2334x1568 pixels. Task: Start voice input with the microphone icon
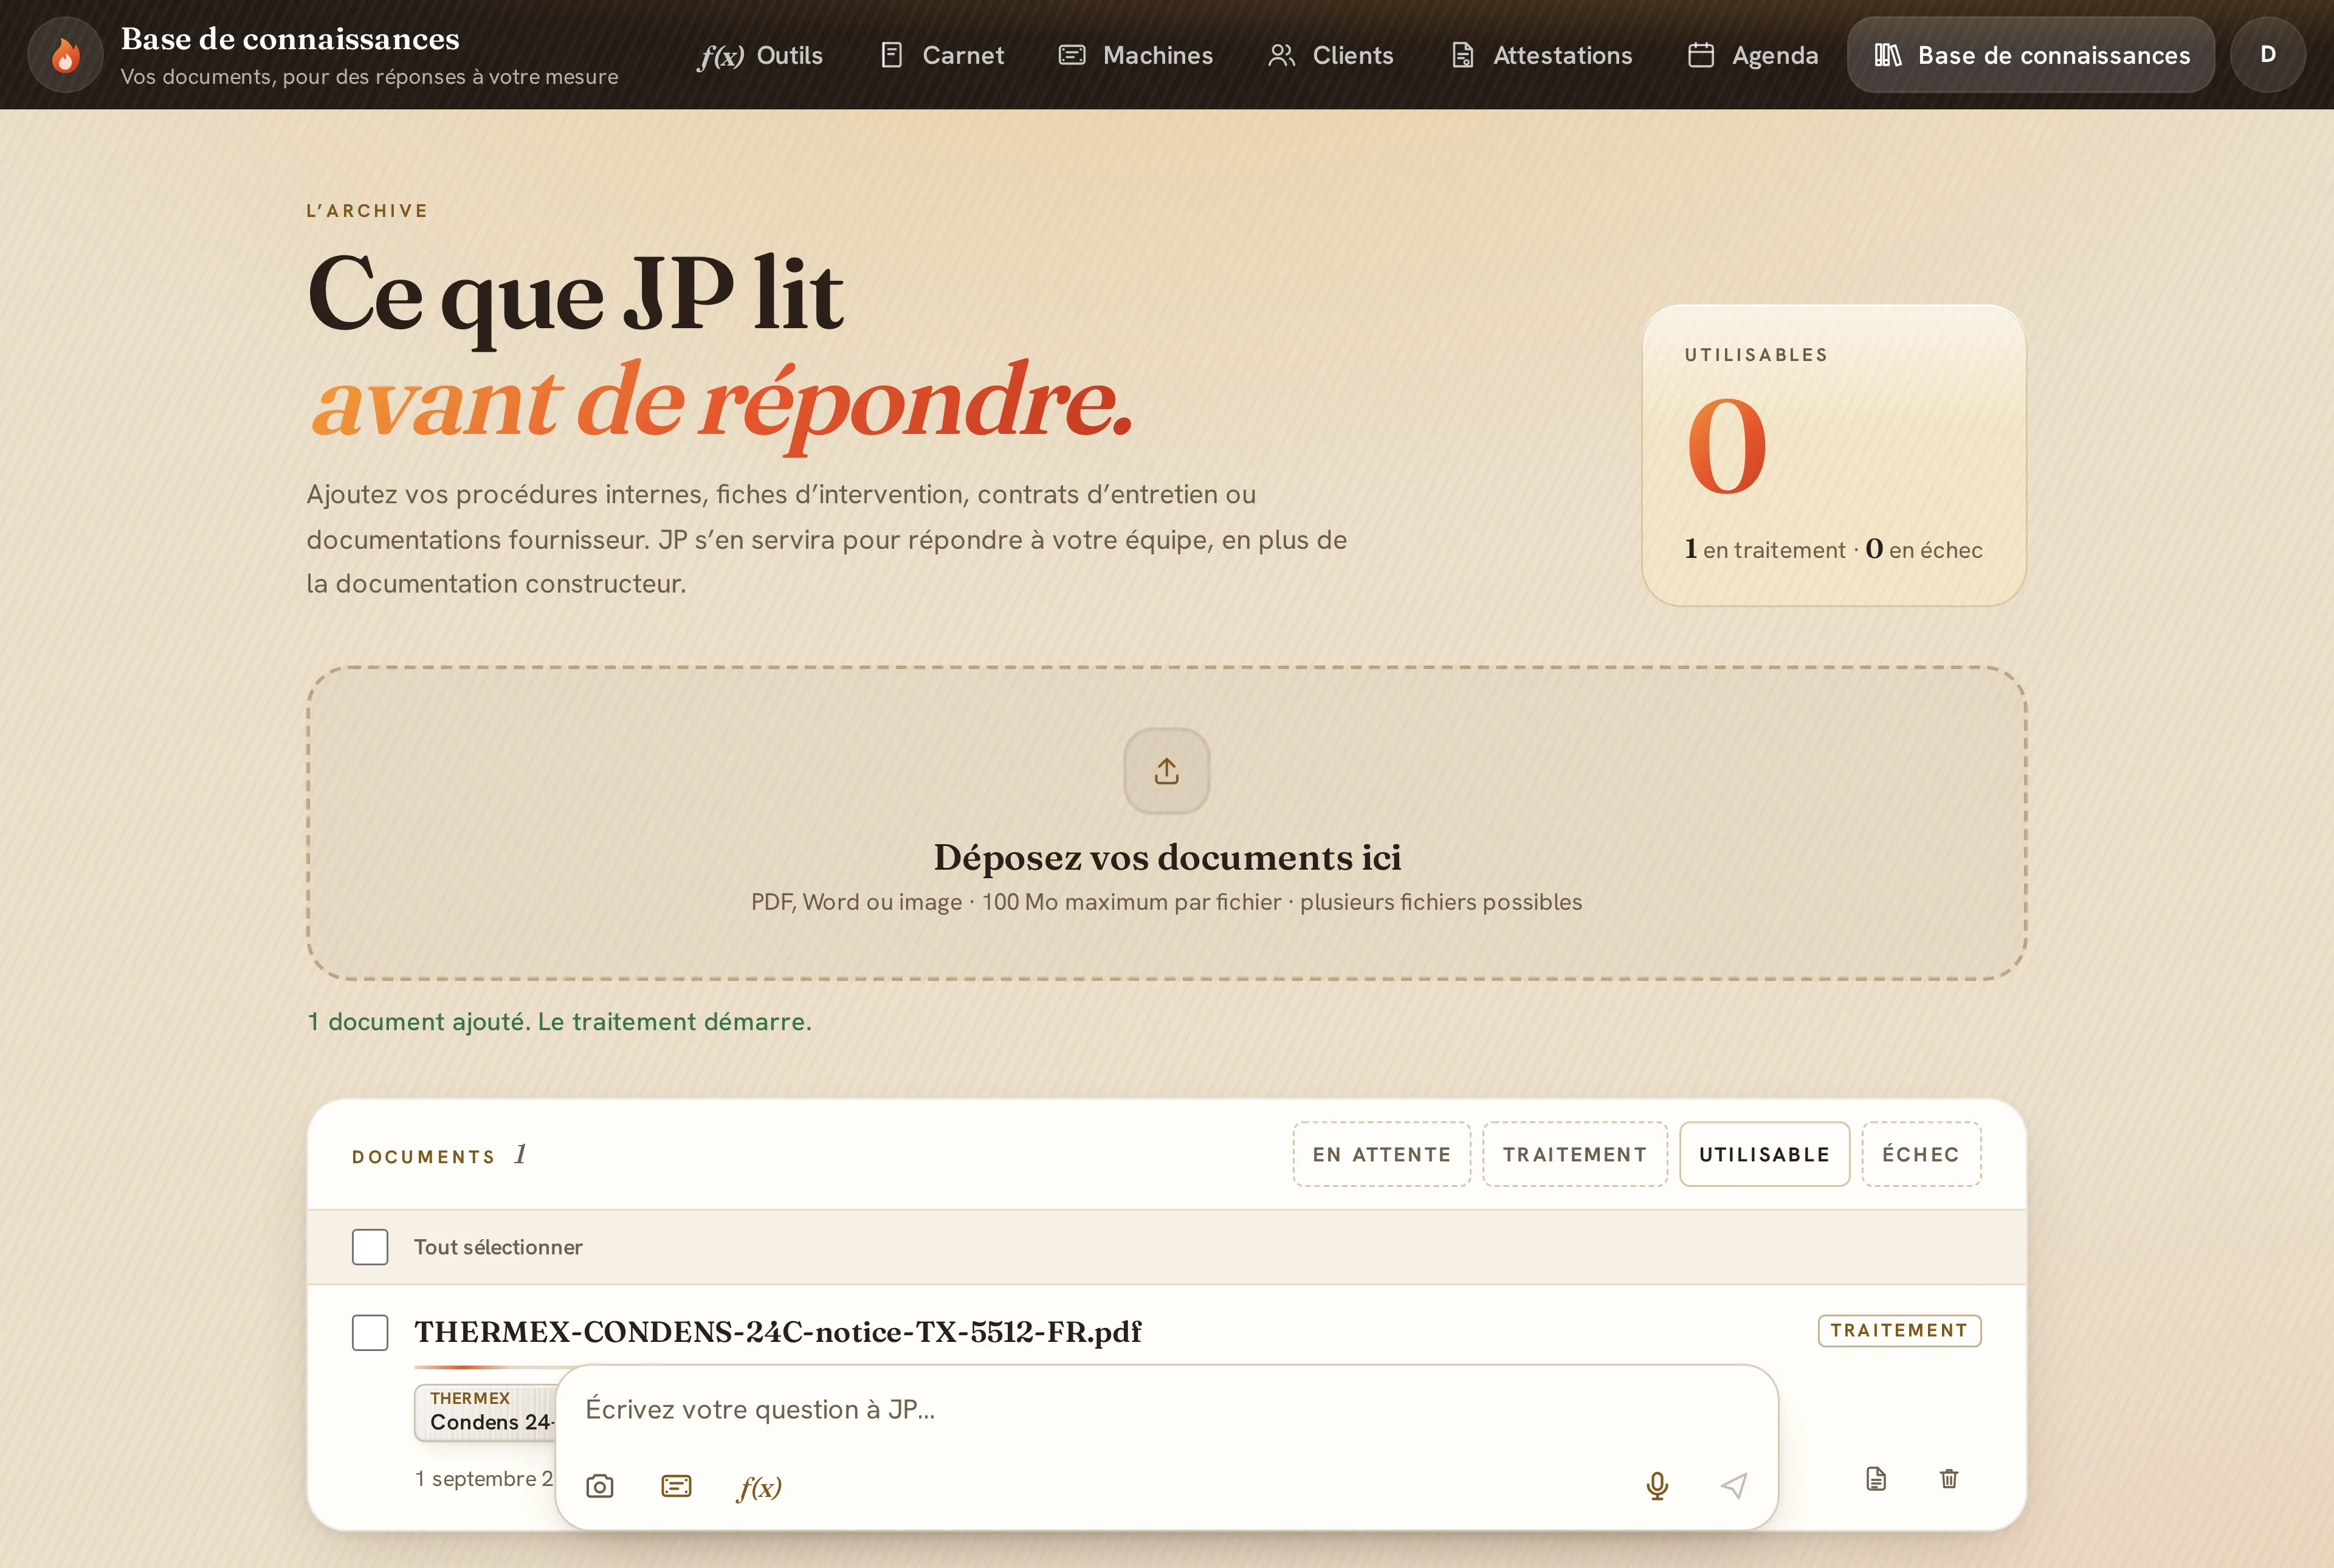click(x=1657, y=1486)
